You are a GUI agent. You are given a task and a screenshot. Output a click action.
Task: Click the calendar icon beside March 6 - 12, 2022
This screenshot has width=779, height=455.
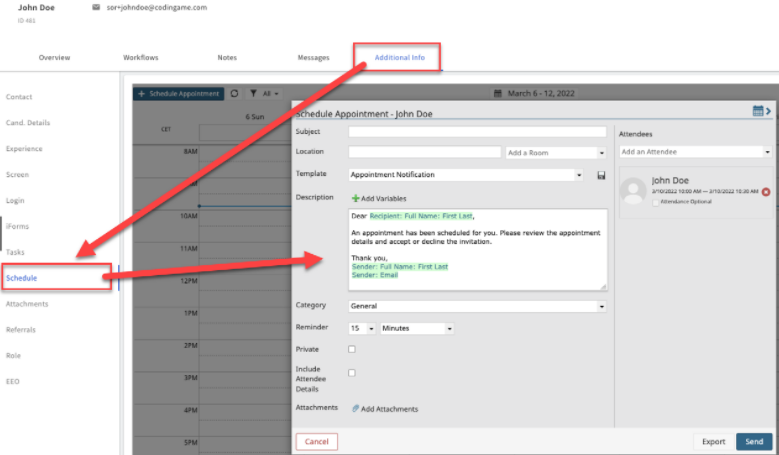tap(497, 93)
